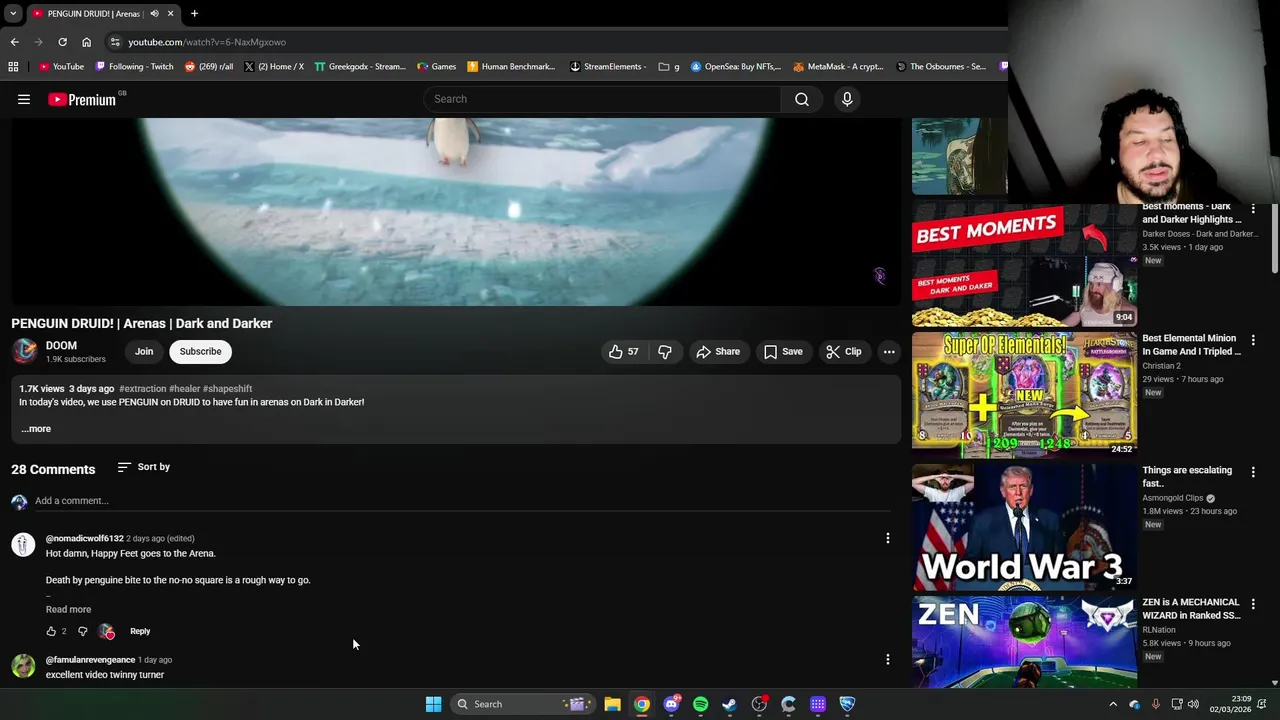Screen dimensions: 1280x720
Task: Go back with the browser back arrow
Action: tap(14, 42)
